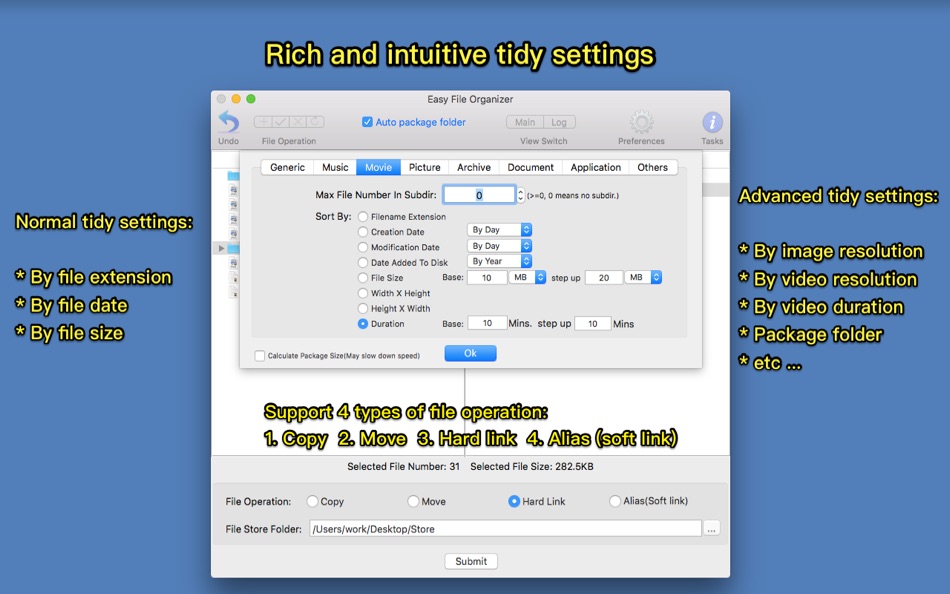Select Creation Date sort option
The image size is (950, 594).
coord(362,232)
